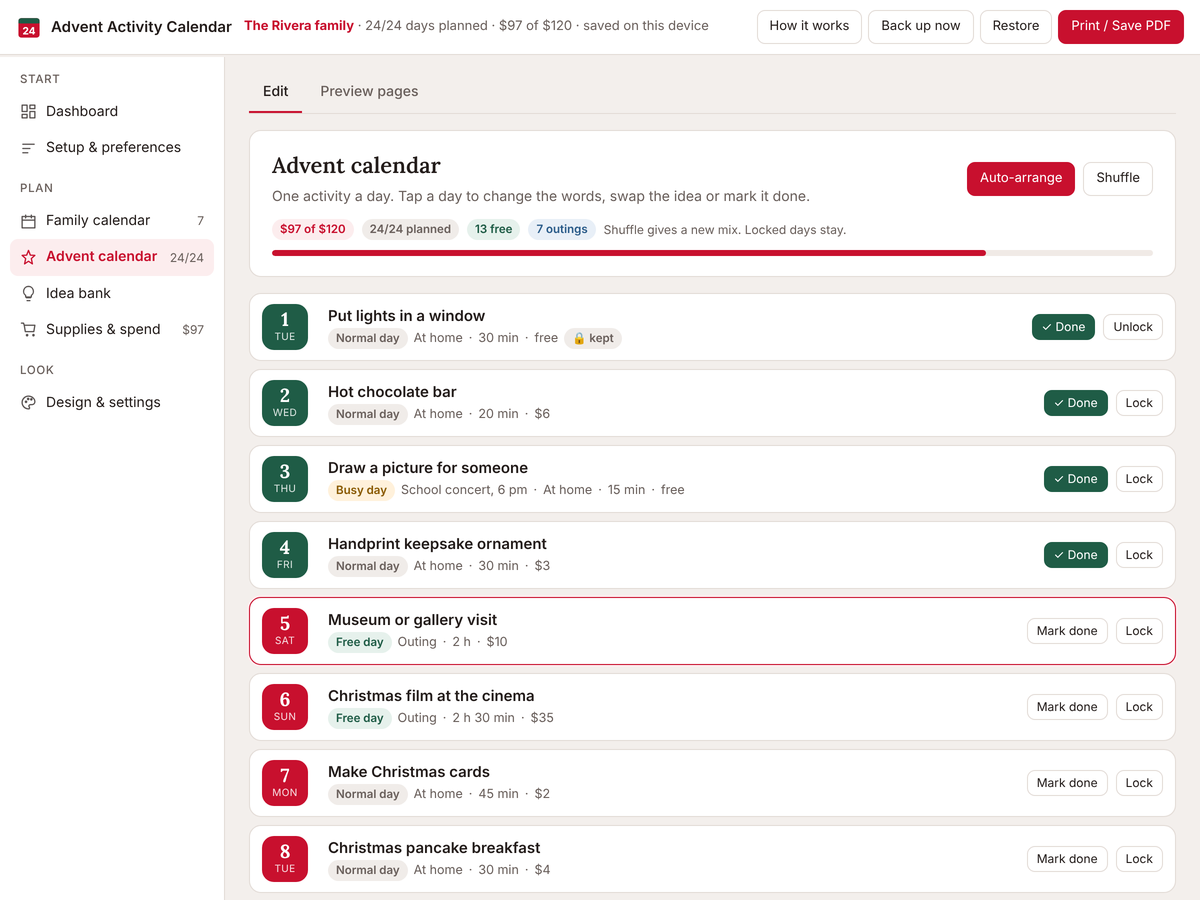The image size is (1200, 900).
Task: Click the '$97 of $120' budget chip
Action: (313, 229)
